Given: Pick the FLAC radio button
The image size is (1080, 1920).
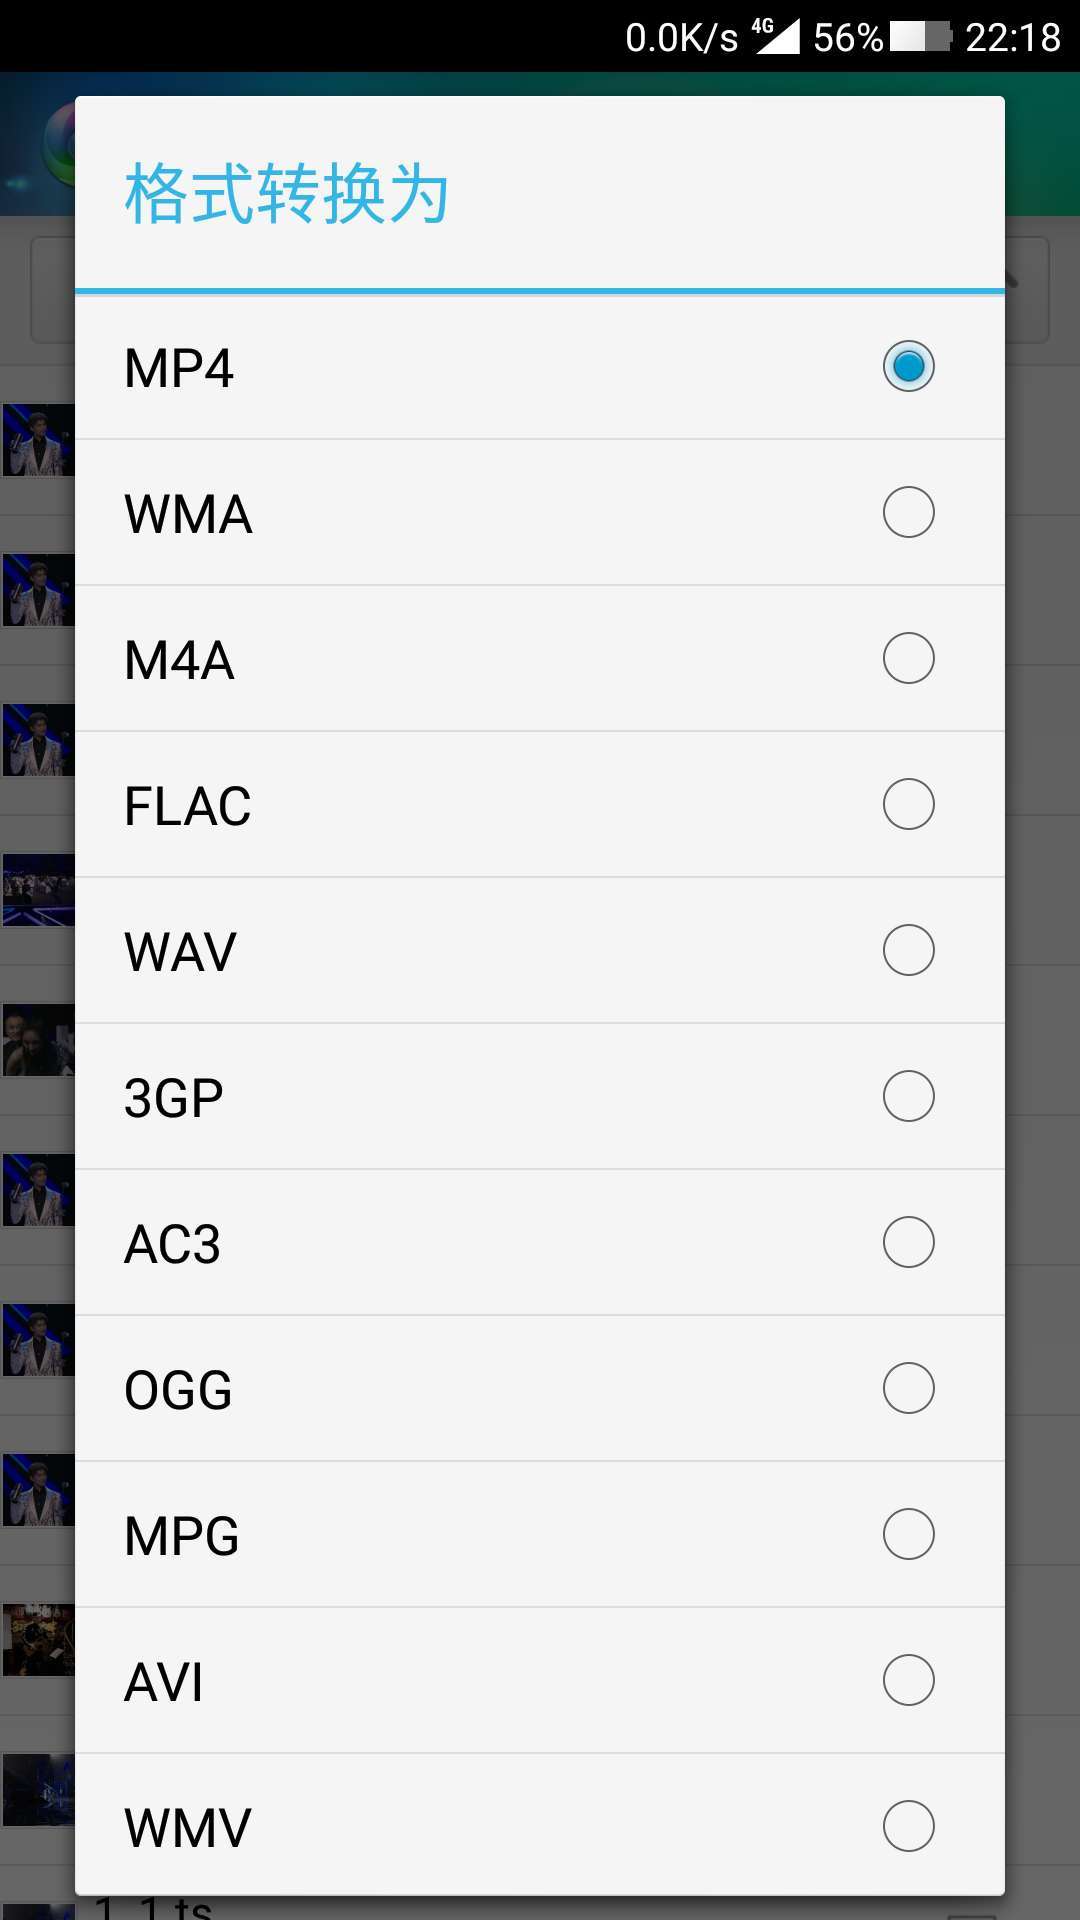Looking at the screenshot, I should [x=908, y=804].
